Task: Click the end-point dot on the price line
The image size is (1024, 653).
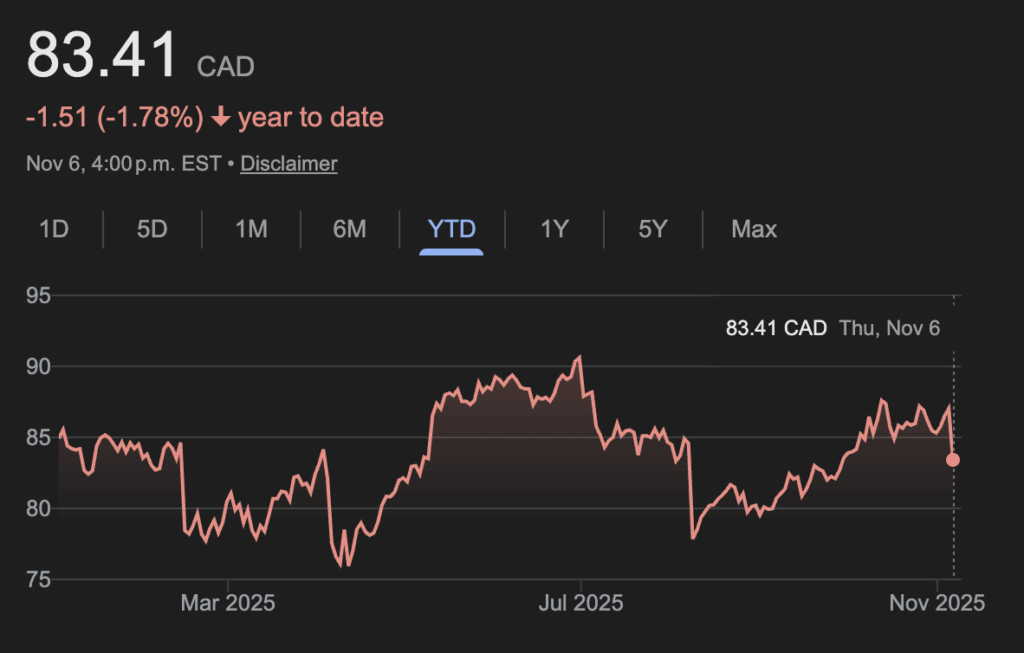Action: [953, 460]
